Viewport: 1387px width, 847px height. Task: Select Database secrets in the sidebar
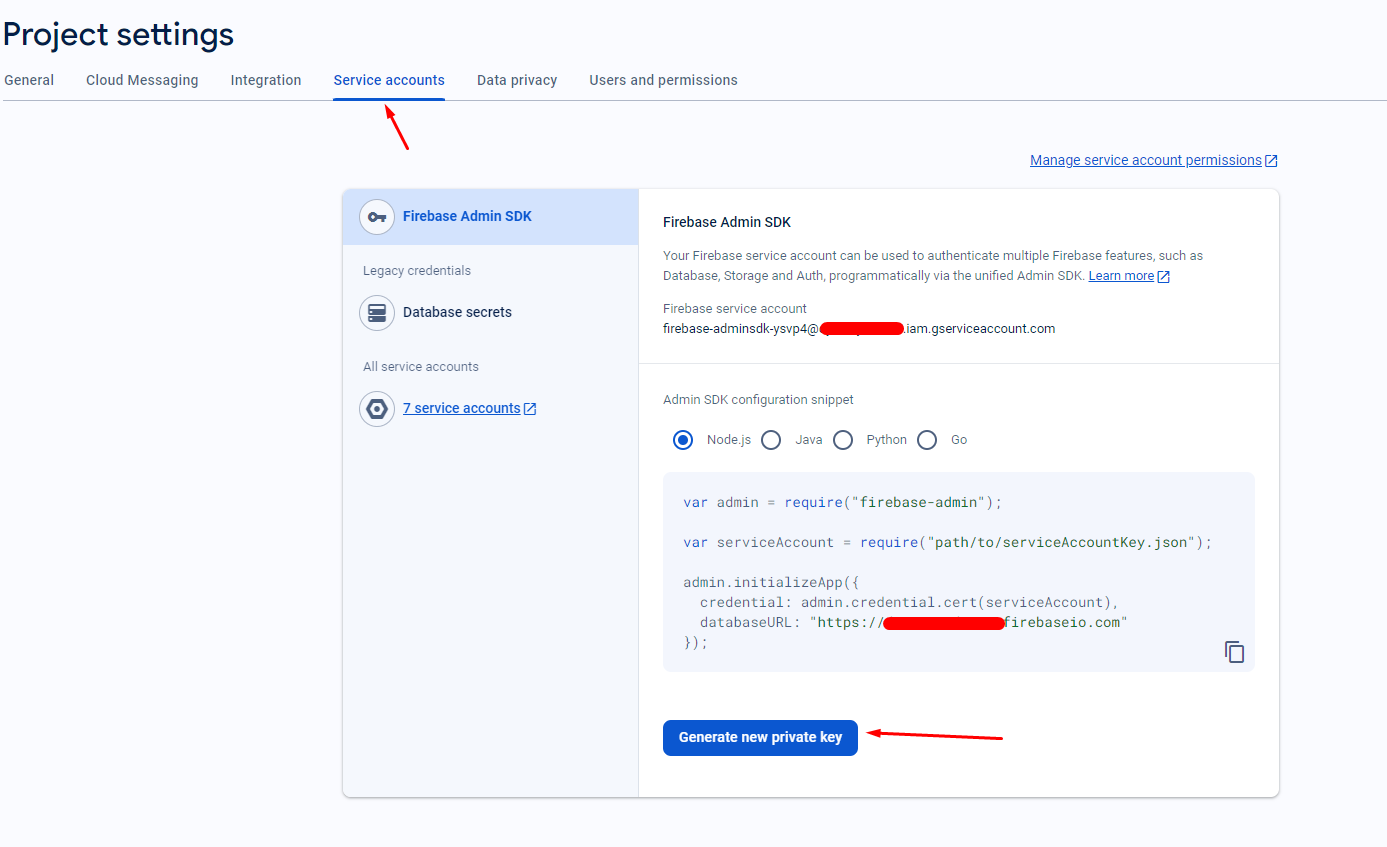tap(490, 313)
